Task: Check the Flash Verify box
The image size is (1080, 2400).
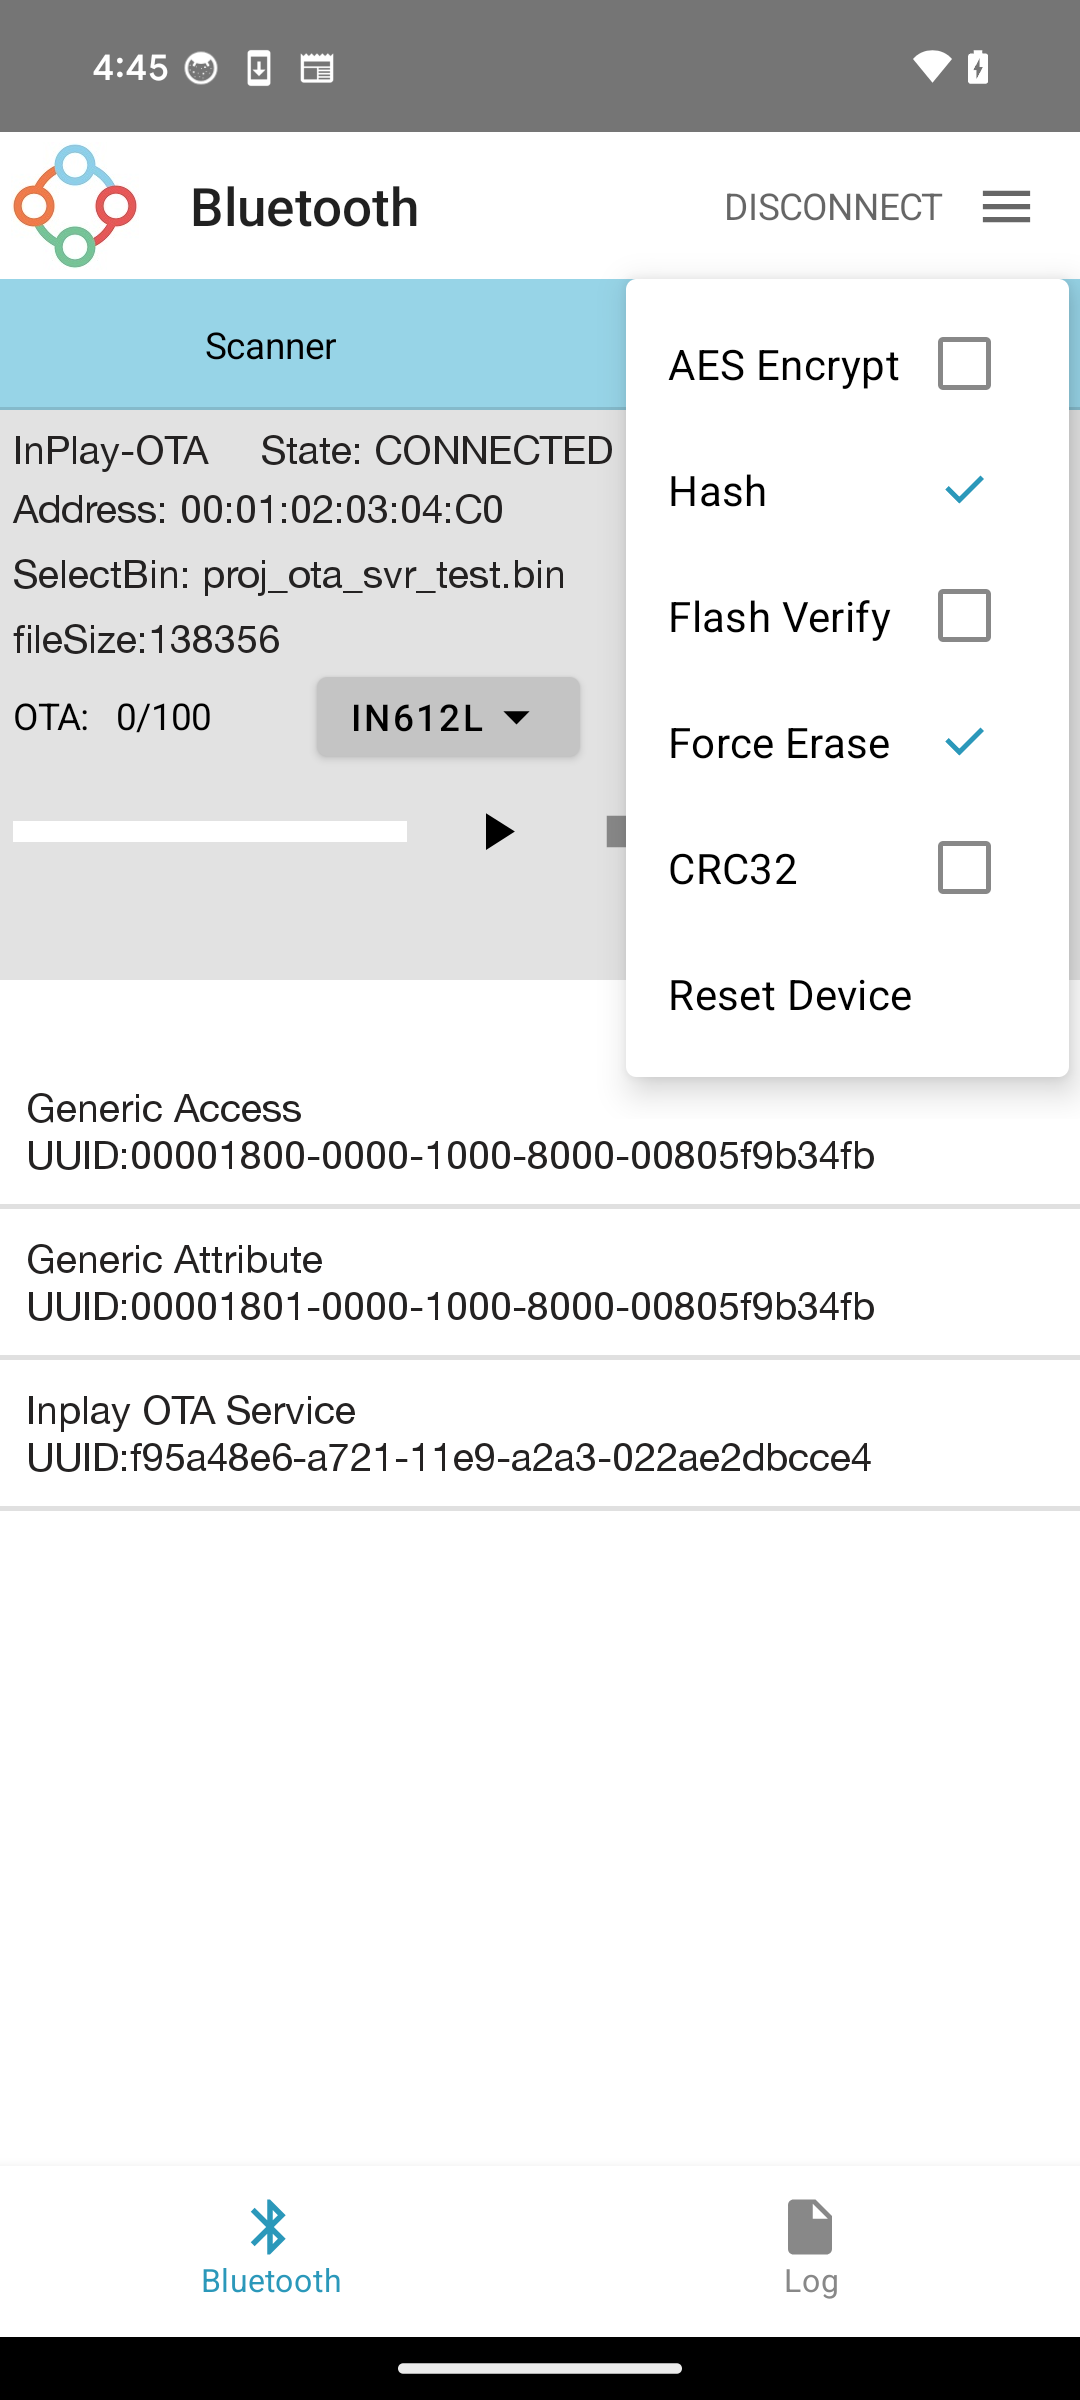Action: pyautogui.click(x=964, y=615)
